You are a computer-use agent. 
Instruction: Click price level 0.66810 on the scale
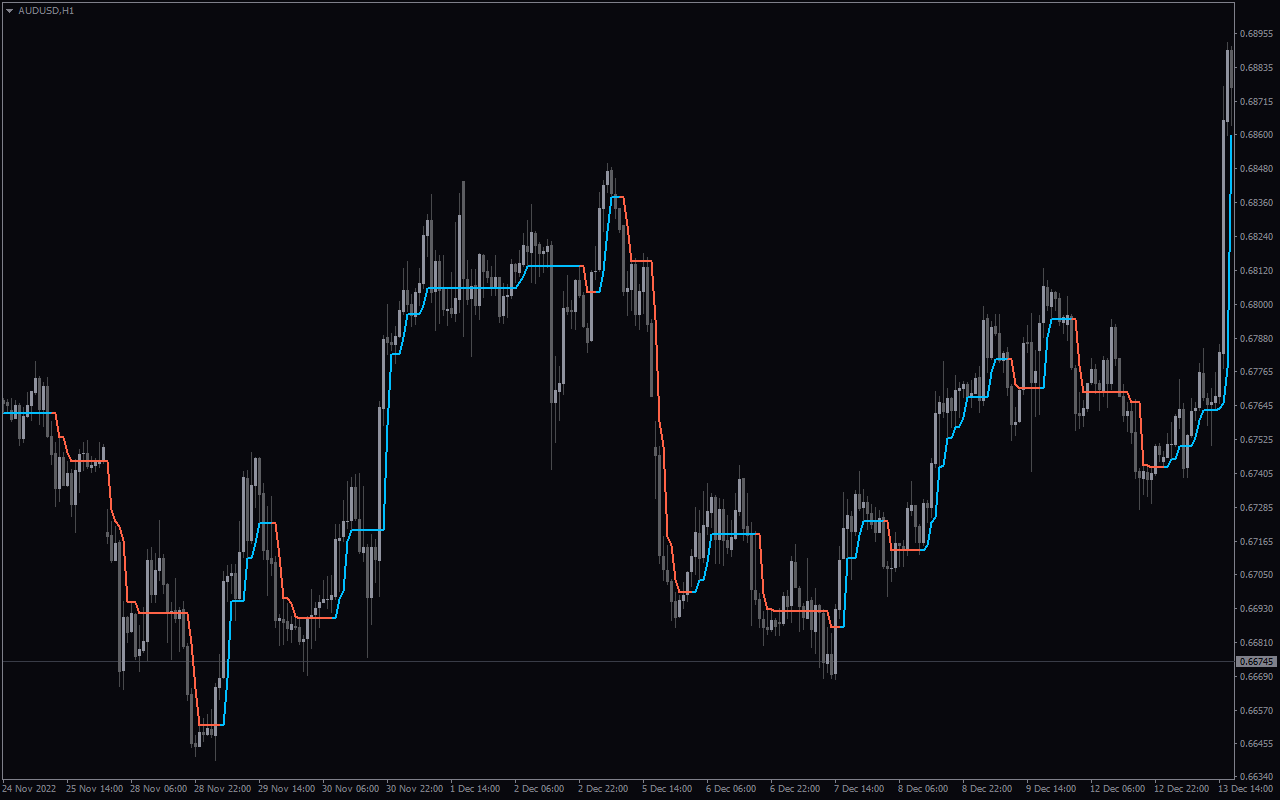1258,643
